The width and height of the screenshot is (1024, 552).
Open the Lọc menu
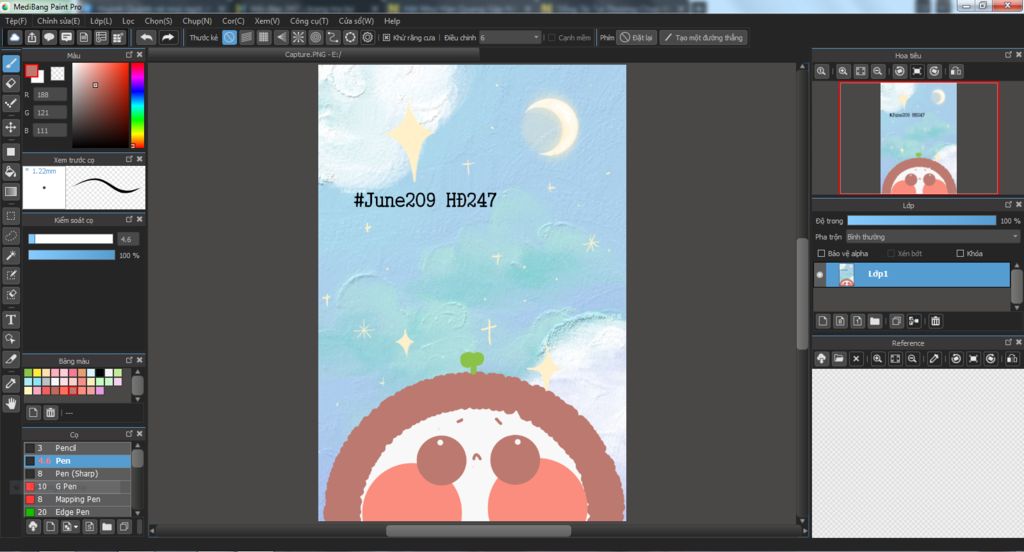coord(128,21)
